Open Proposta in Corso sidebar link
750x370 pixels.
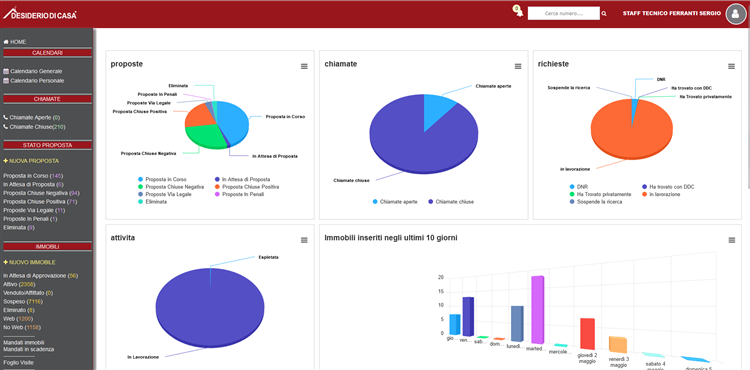pos(33,176)
